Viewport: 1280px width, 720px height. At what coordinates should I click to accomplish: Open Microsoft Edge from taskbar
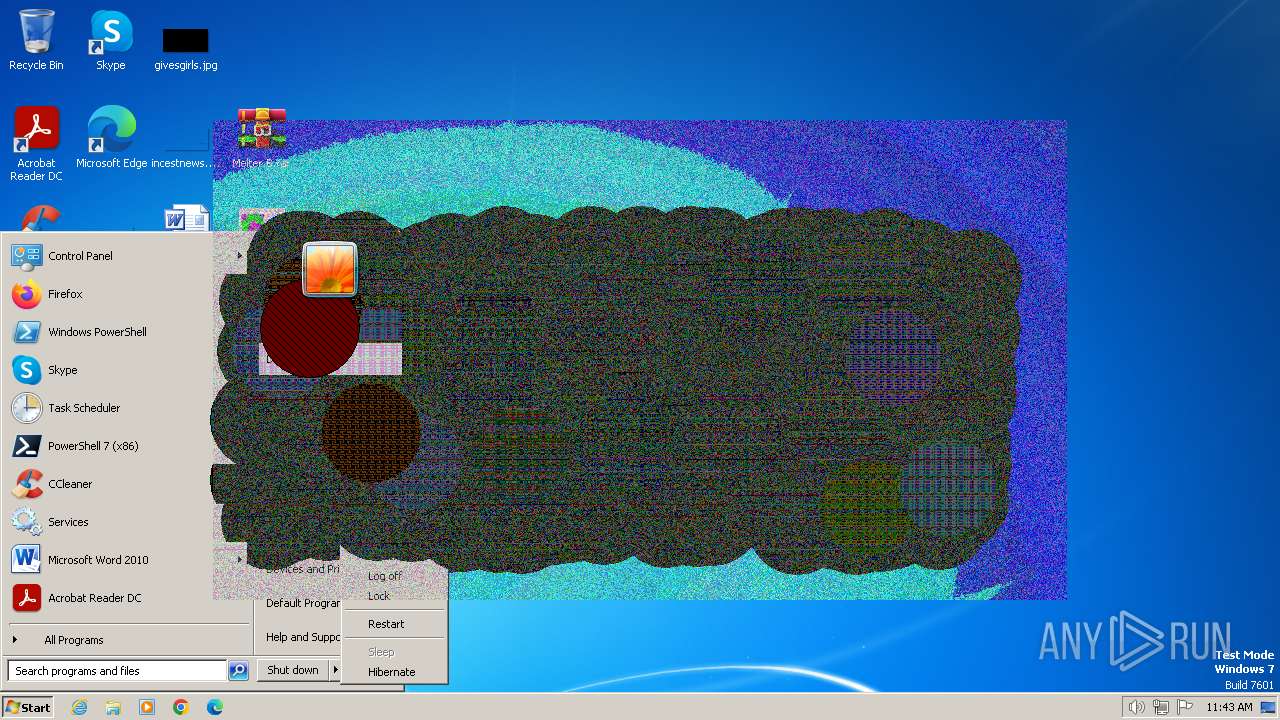pyautogui.click(x=215, y=707)
